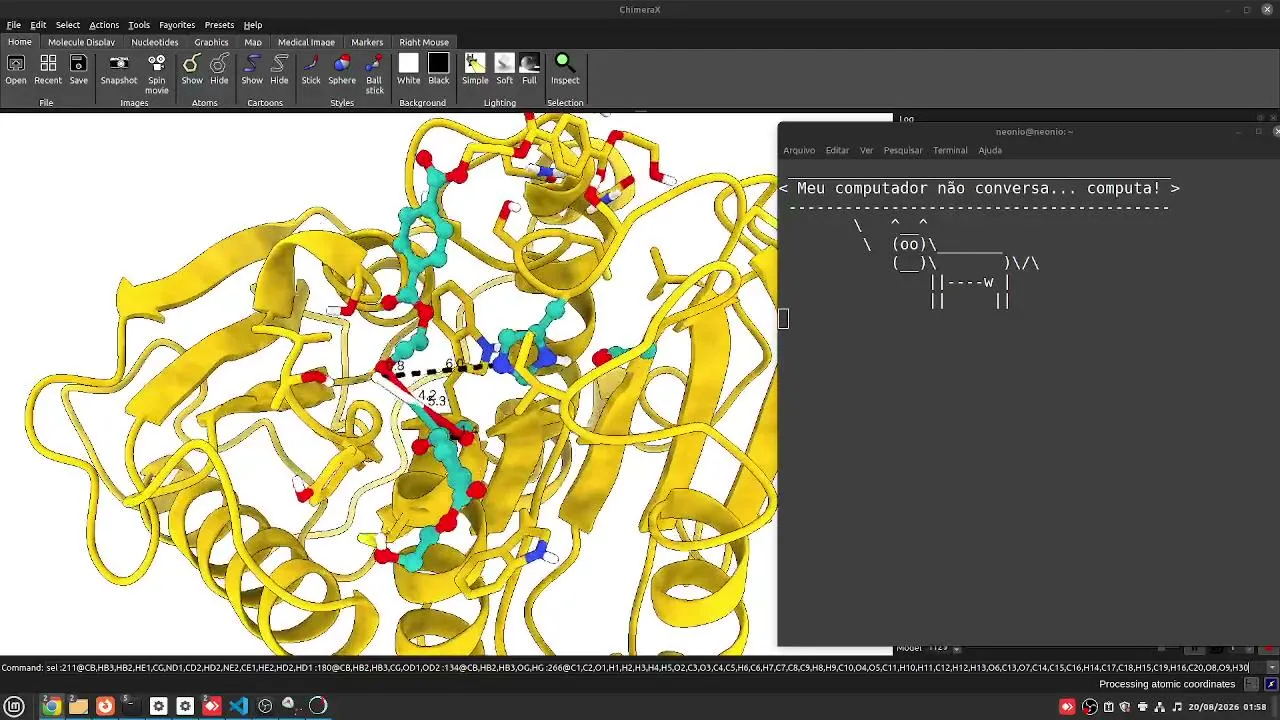This screenshot has height=720, width=1280.
Task: Switch to the Map tab
Action: pyautogui.click(x=253, y=42)
